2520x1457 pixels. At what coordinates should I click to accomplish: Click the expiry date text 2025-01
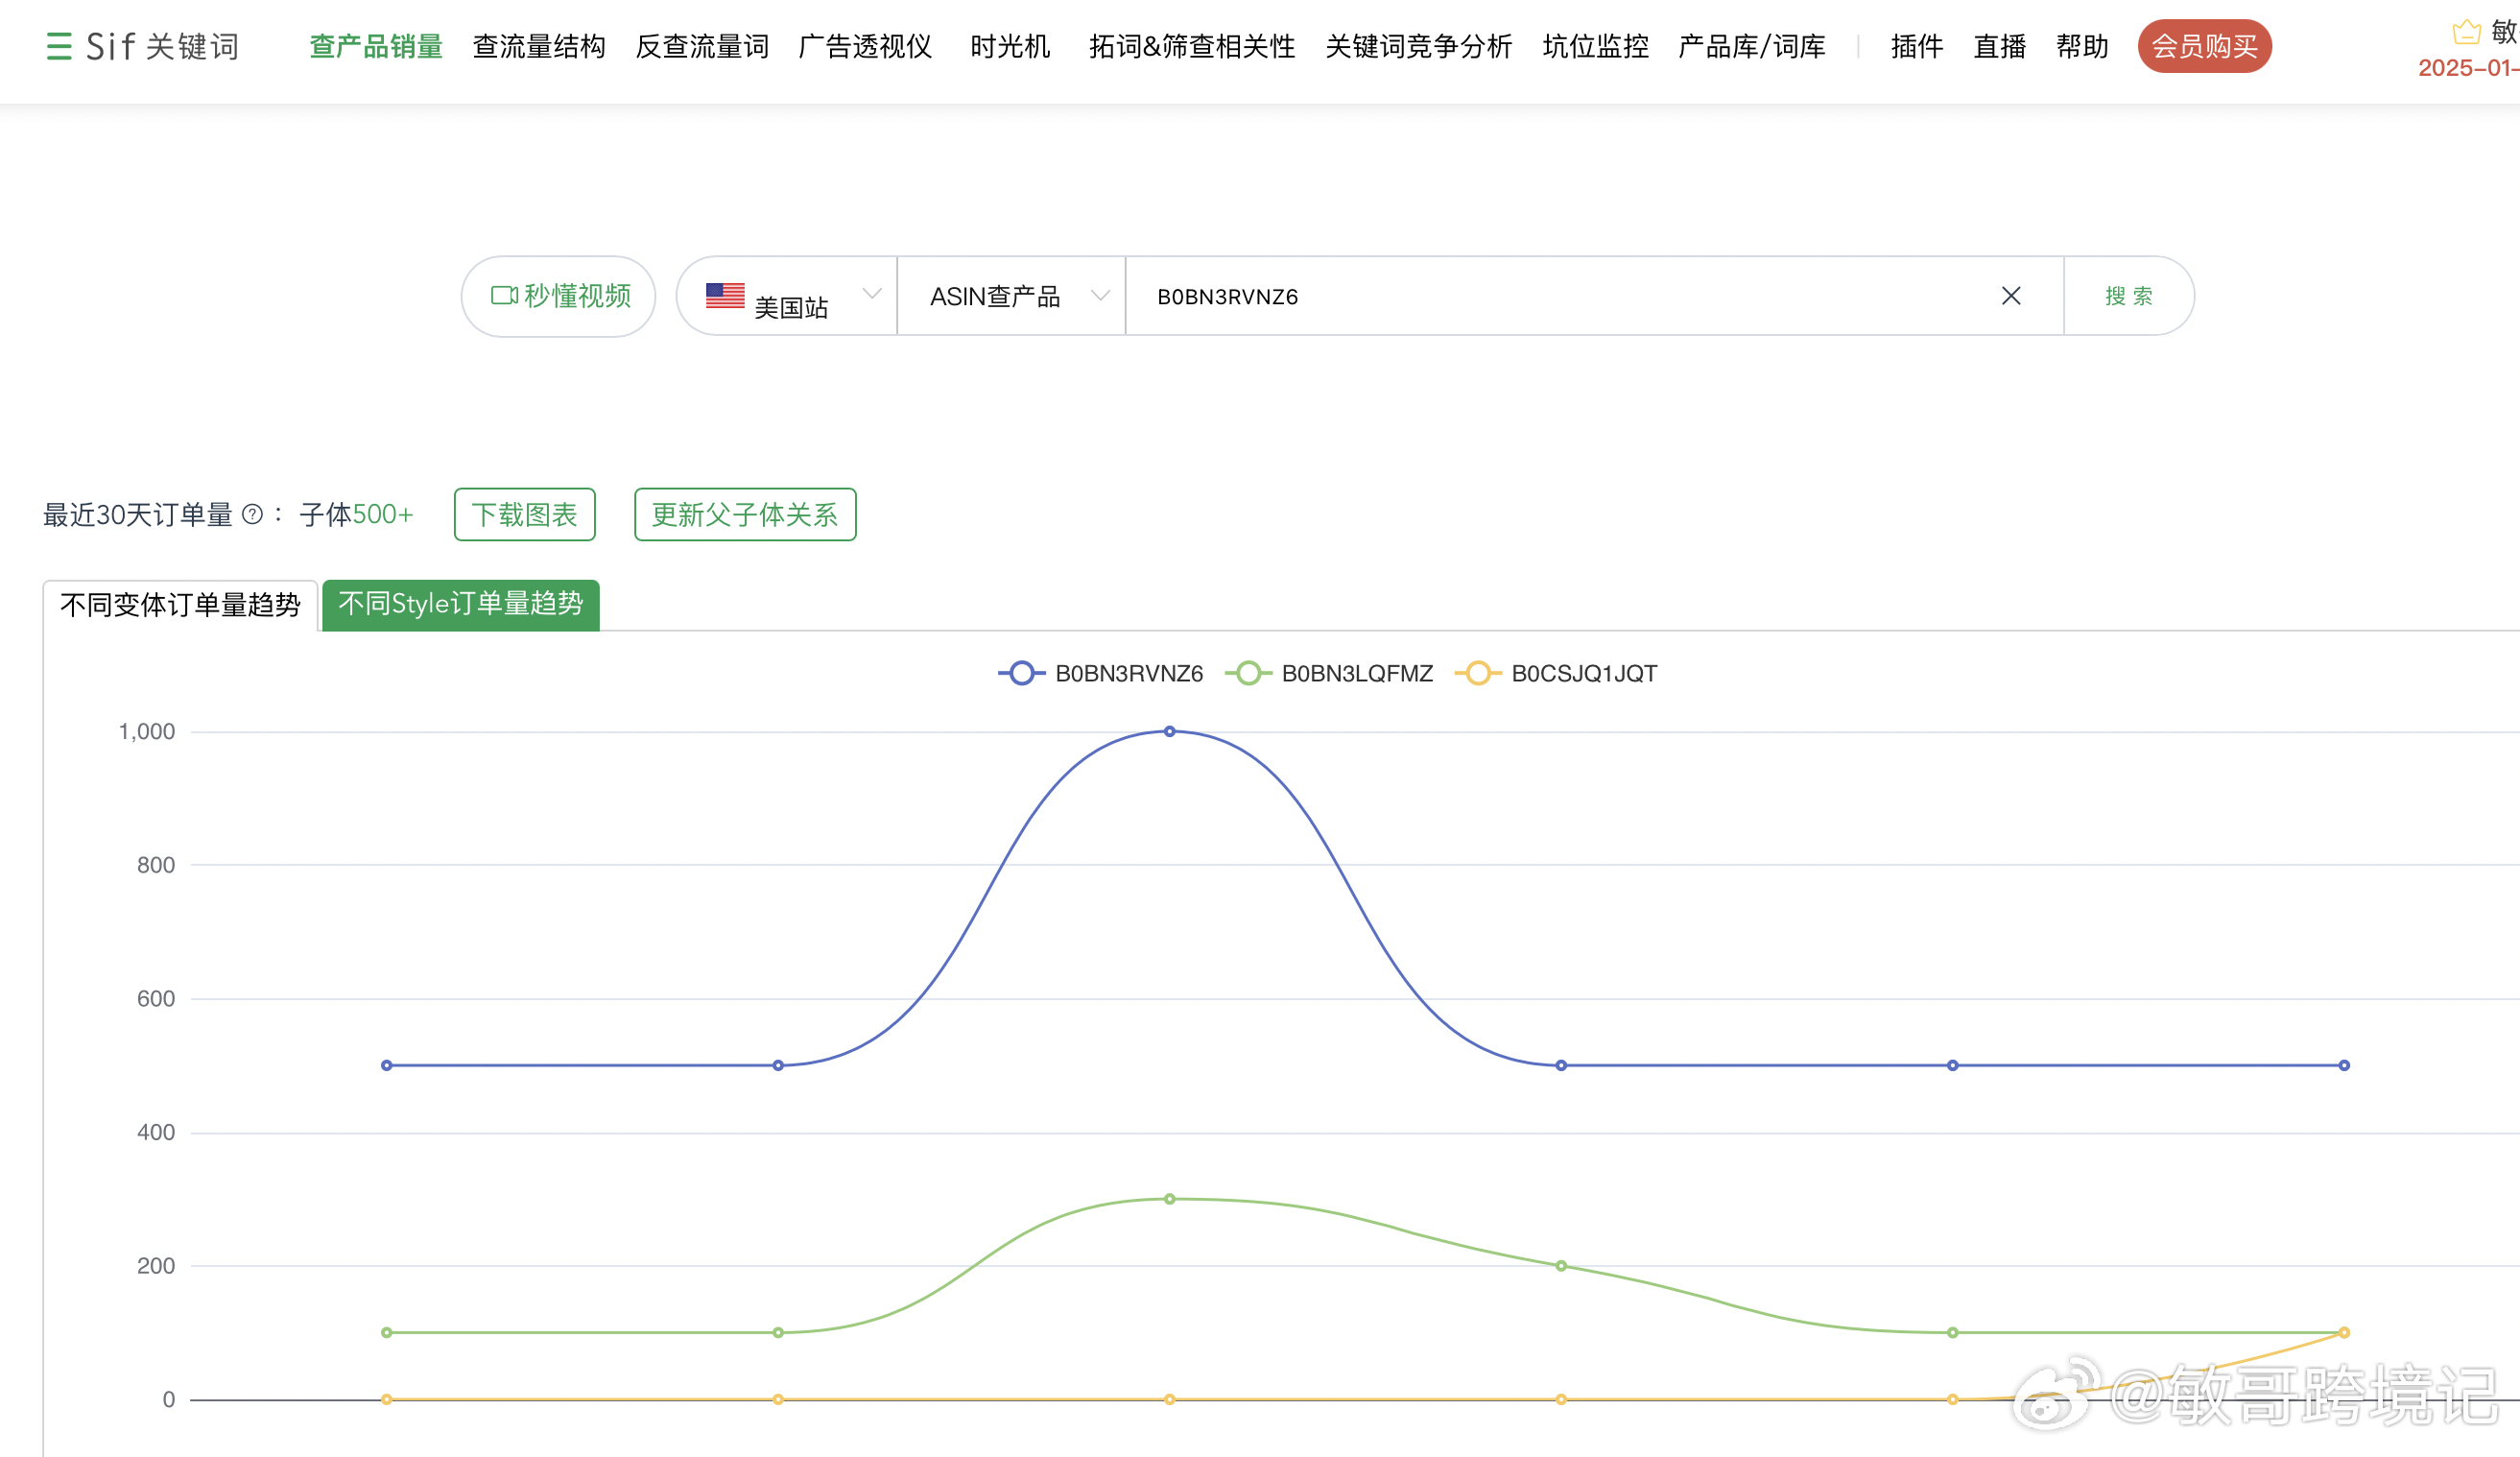click(x=2468, y=68)
